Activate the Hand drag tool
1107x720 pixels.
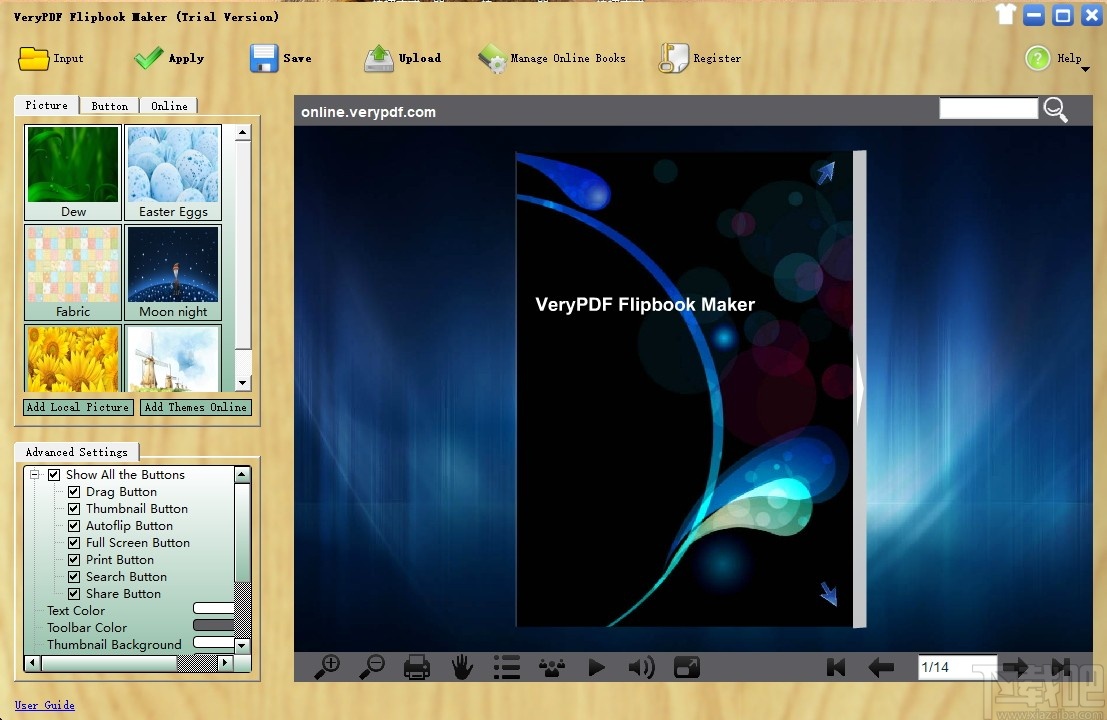(x=462, y=666)
